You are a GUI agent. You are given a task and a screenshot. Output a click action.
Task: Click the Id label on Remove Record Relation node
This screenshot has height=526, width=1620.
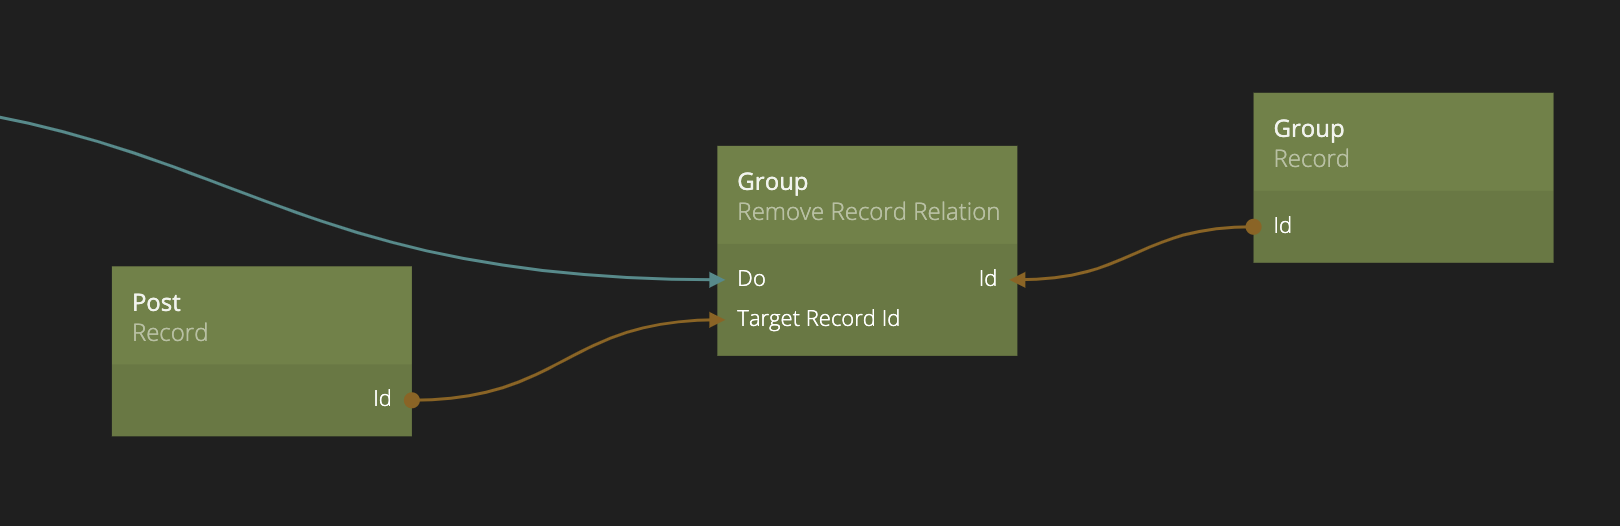[x=987, y=279]
